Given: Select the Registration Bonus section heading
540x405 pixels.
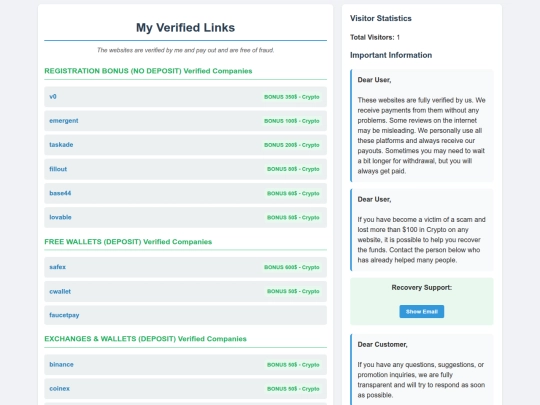Looking at the screenshot, I should [x=148, y=71].
